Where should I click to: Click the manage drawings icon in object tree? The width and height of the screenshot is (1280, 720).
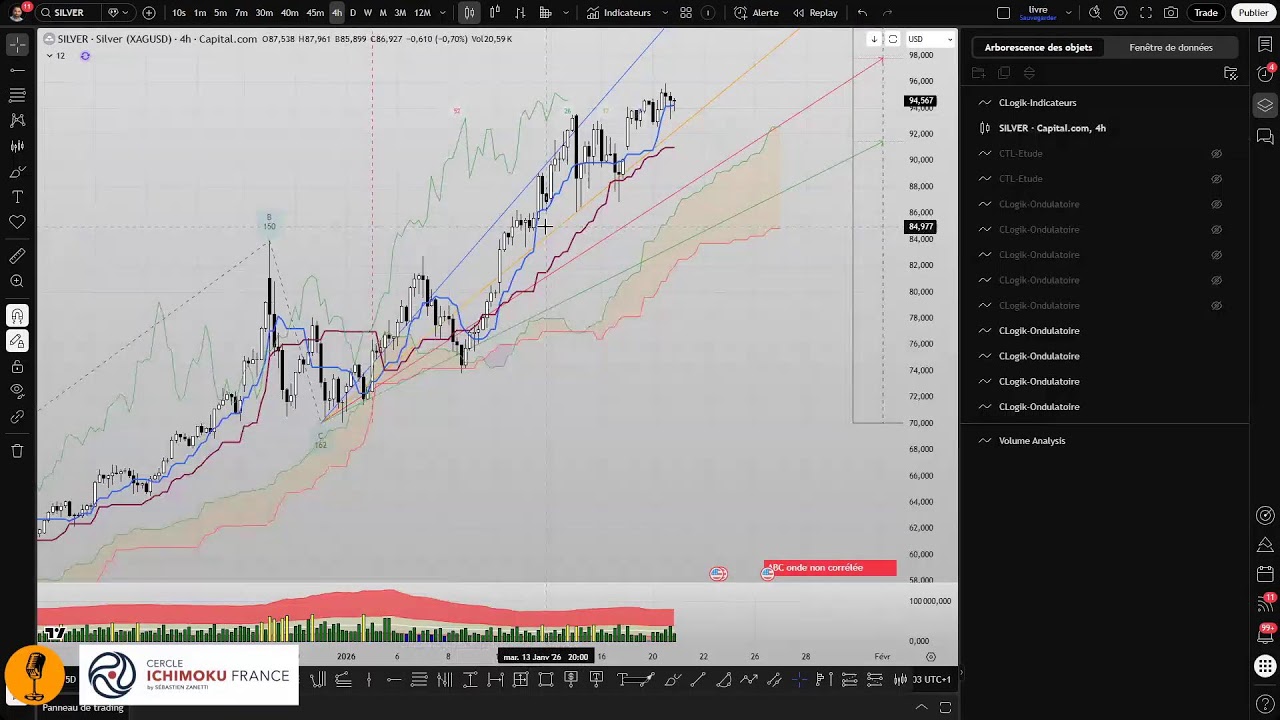click(1231, 73)
